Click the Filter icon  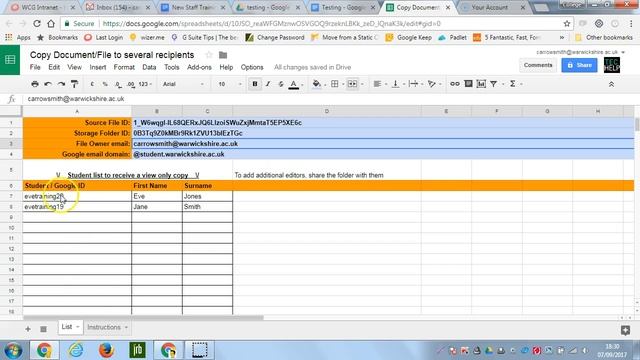pos(493,84)
